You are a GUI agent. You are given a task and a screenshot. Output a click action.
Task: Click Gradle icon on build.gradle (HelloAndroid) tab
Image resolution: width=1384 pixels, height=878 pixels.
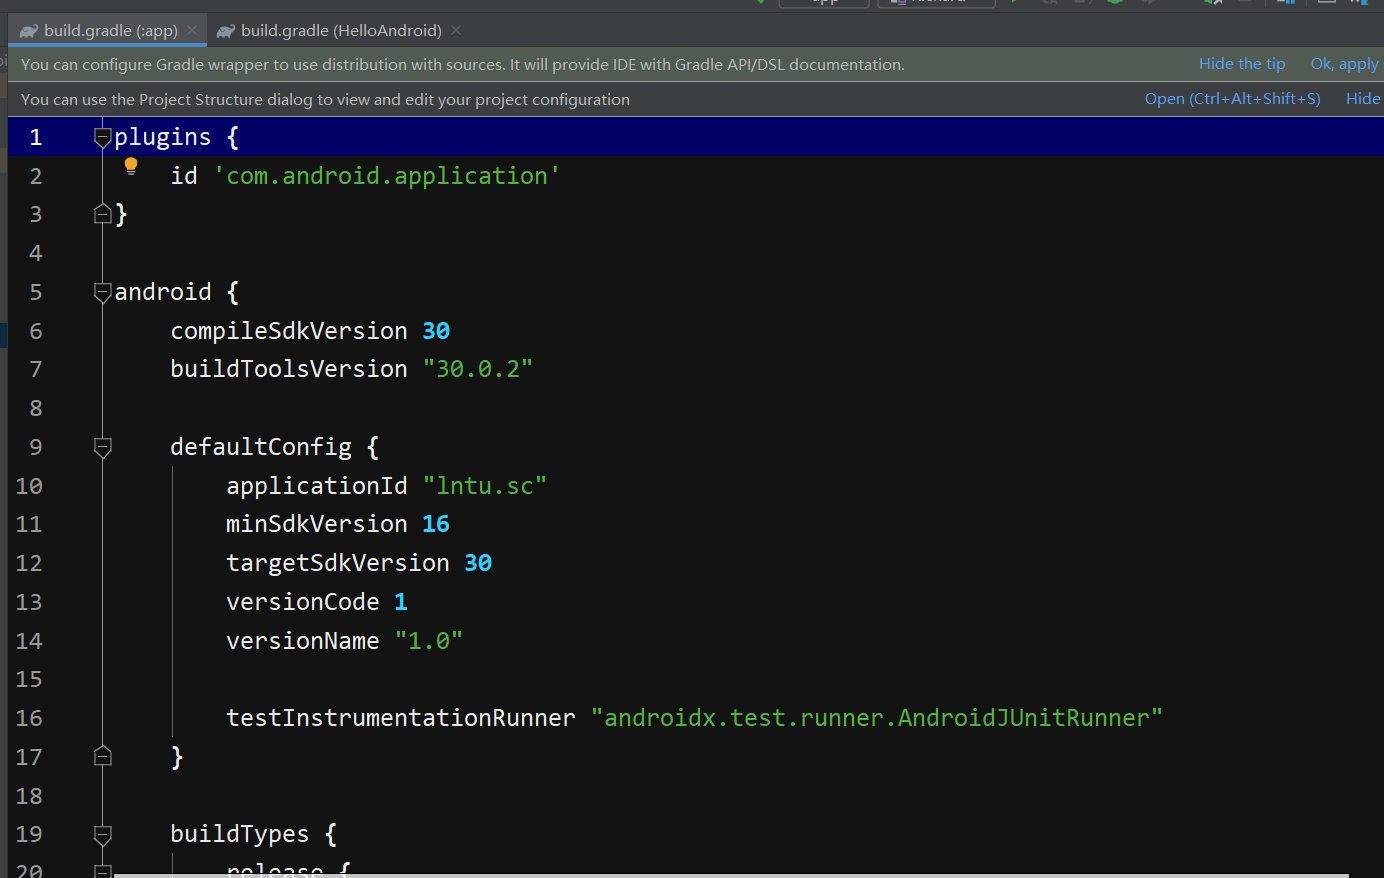click(x=226, y=31)
